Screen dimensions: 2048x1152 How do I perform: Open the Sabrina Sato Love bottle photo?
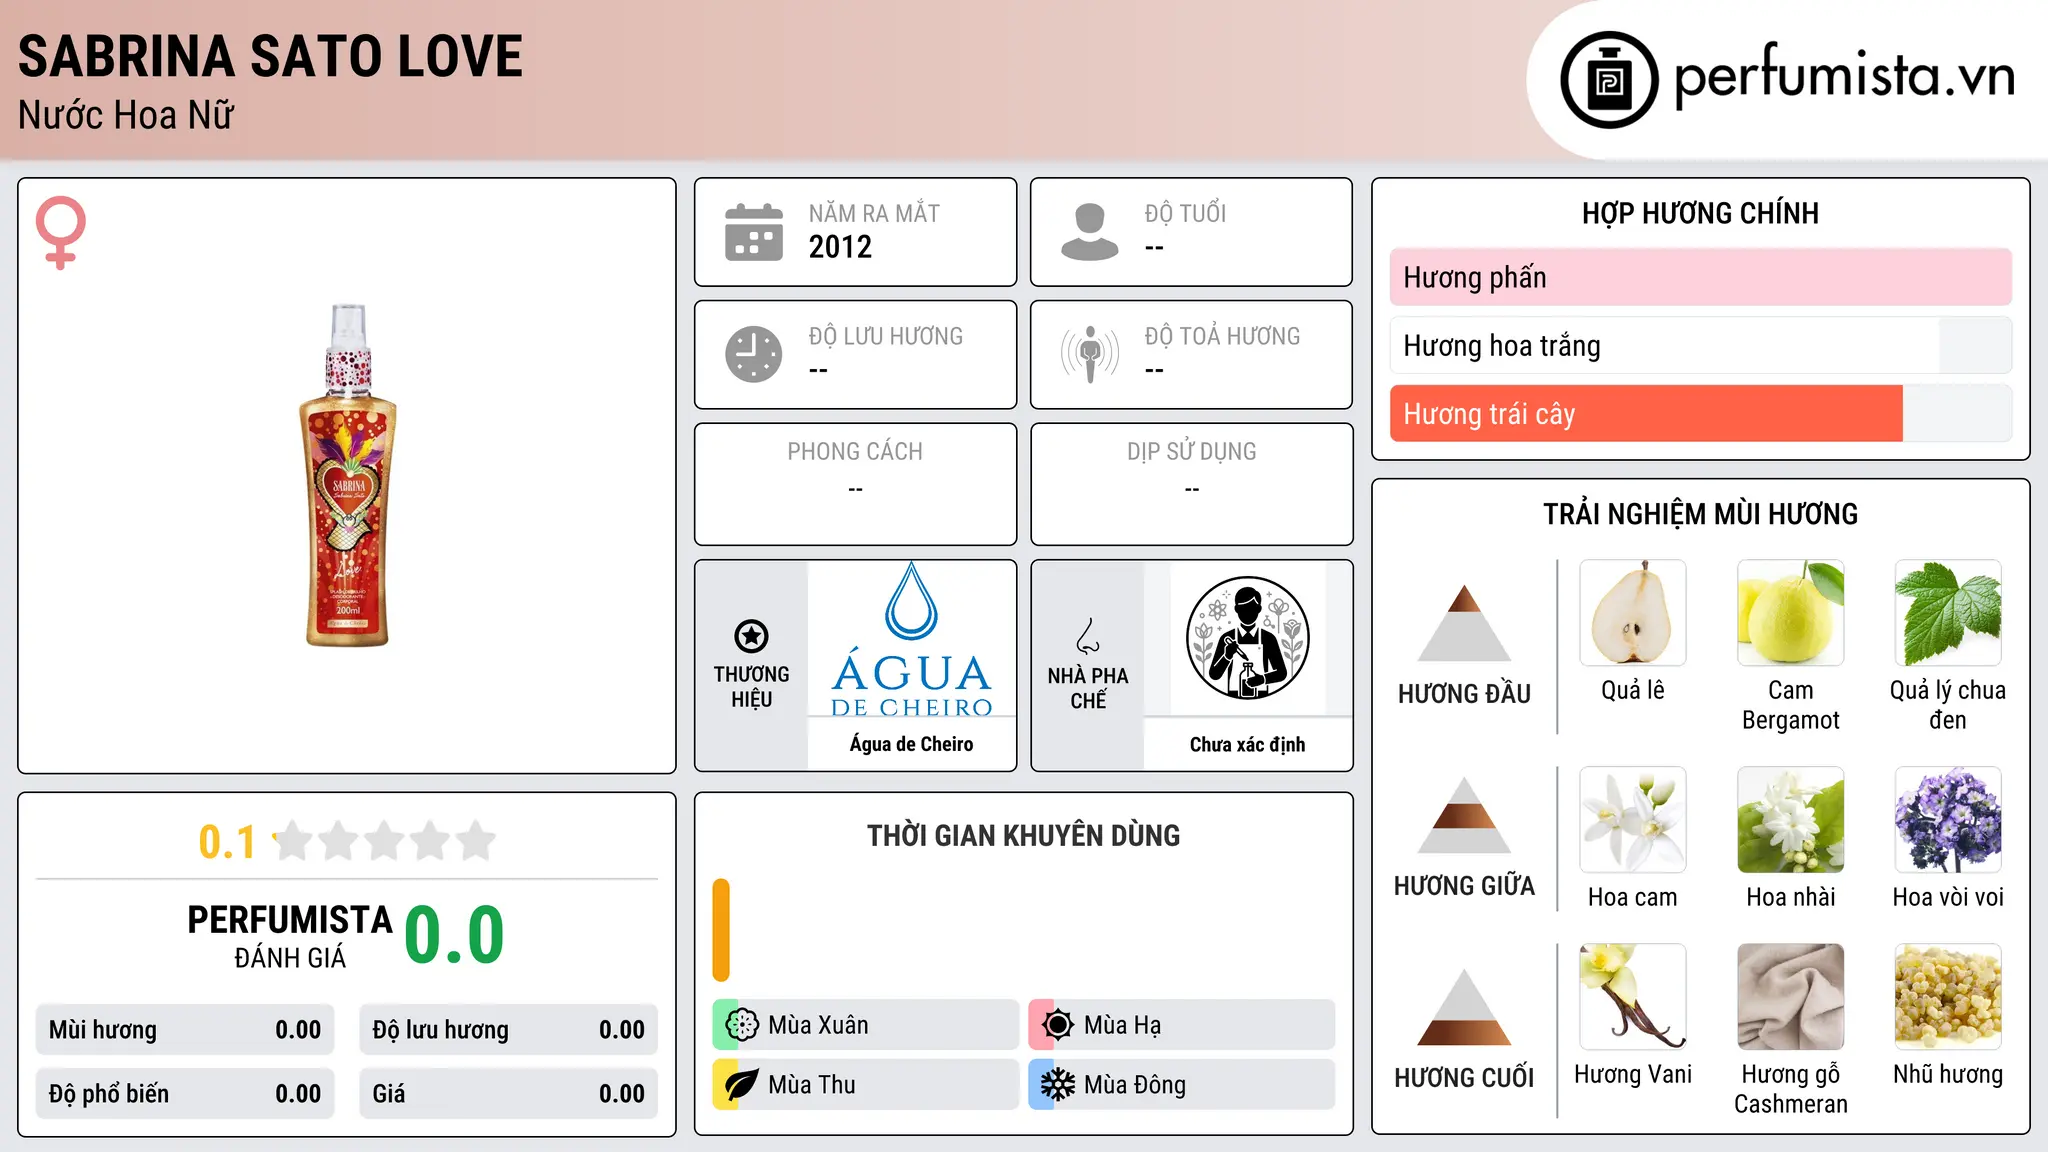click(348, 476)
